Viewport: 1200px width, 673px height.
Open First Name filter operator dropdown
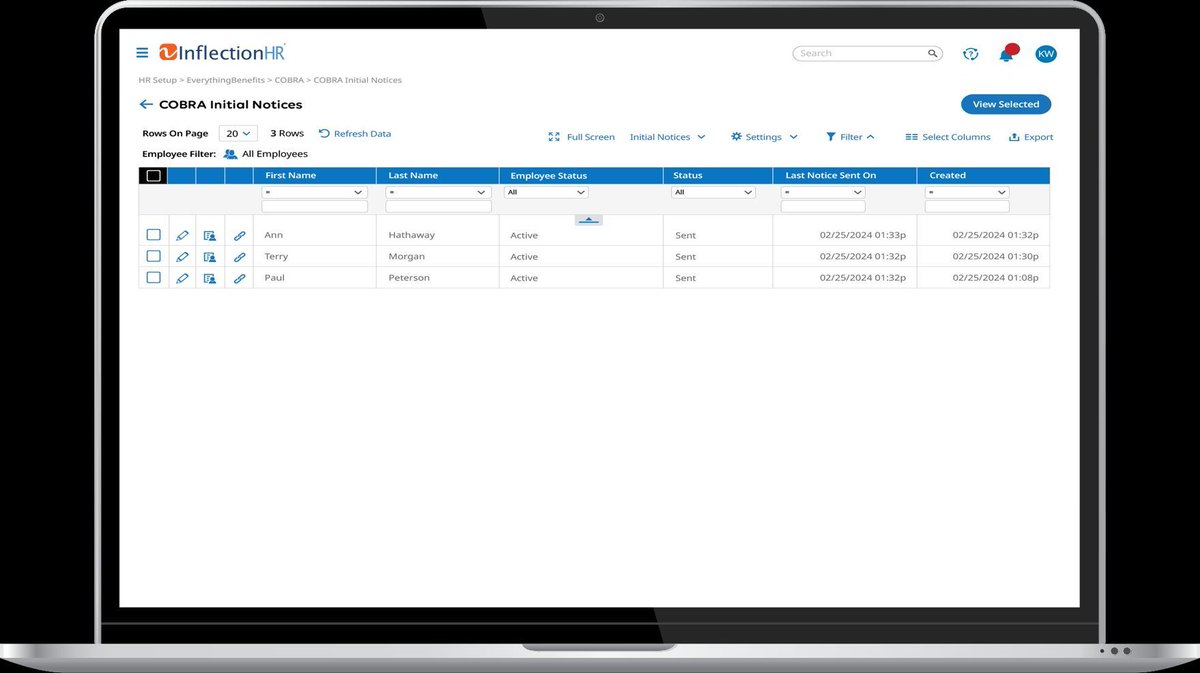click(x=314, y=192)
